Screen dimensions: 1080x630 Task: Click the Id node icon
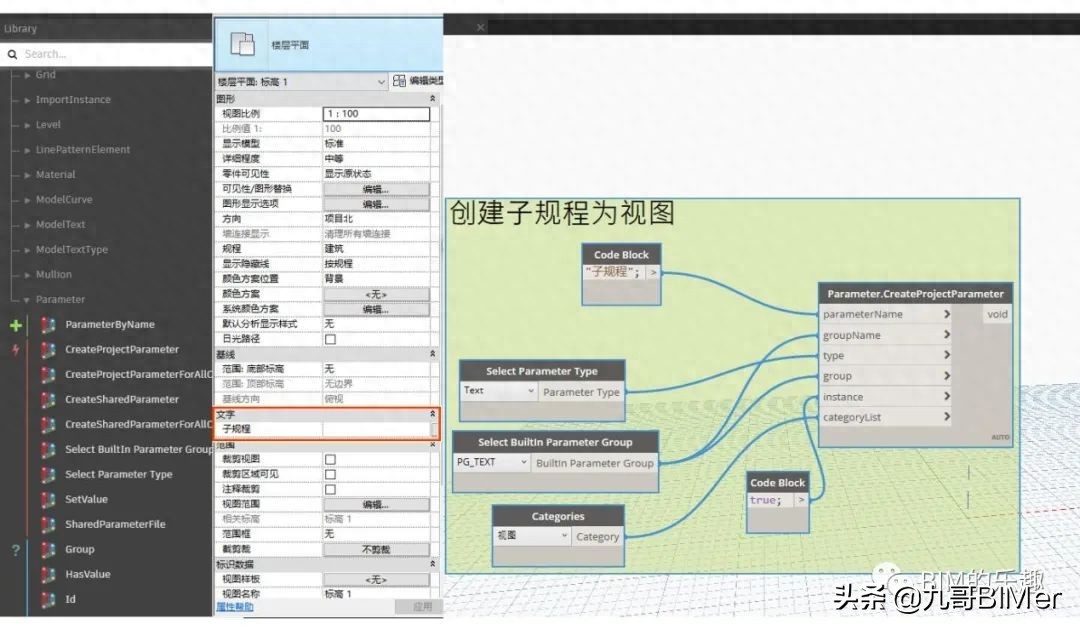pyautogui.click(x=48, y=599)
